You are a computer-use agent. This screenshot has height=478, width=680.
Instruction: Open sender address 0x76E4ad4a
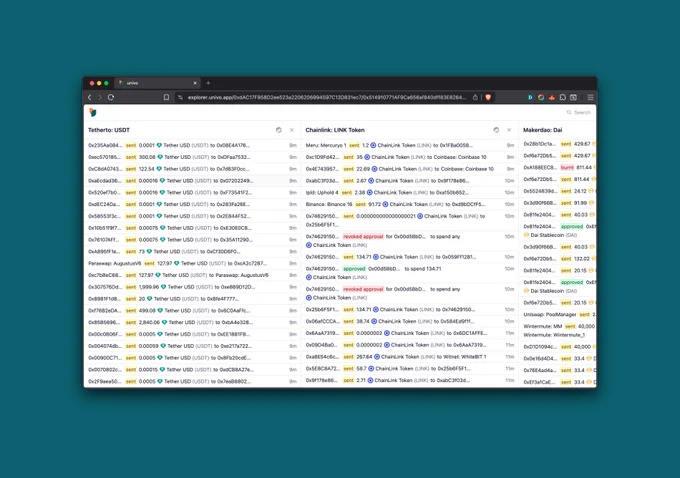(x=539, y=370)
